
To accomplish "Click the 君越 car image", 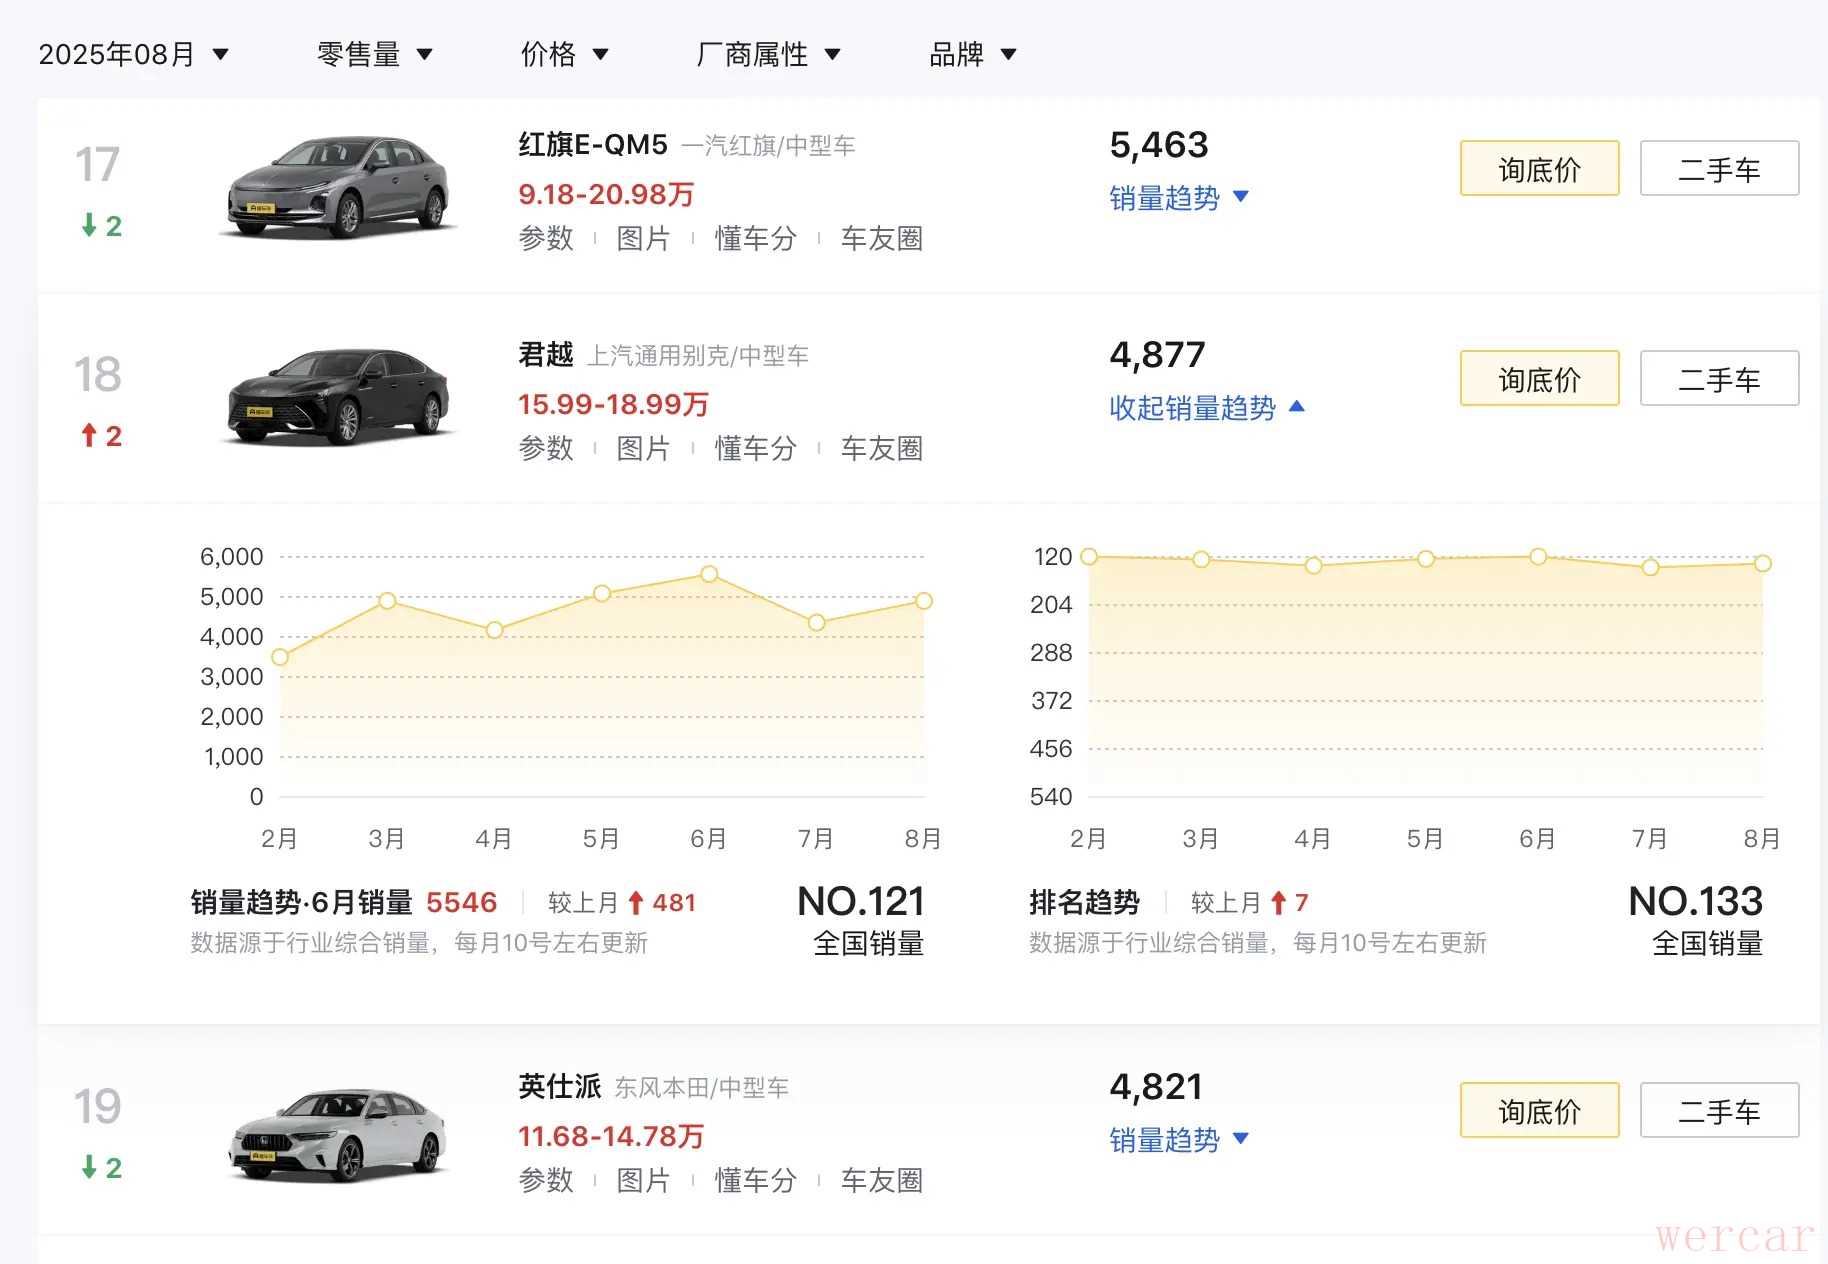I will (337, 397).
